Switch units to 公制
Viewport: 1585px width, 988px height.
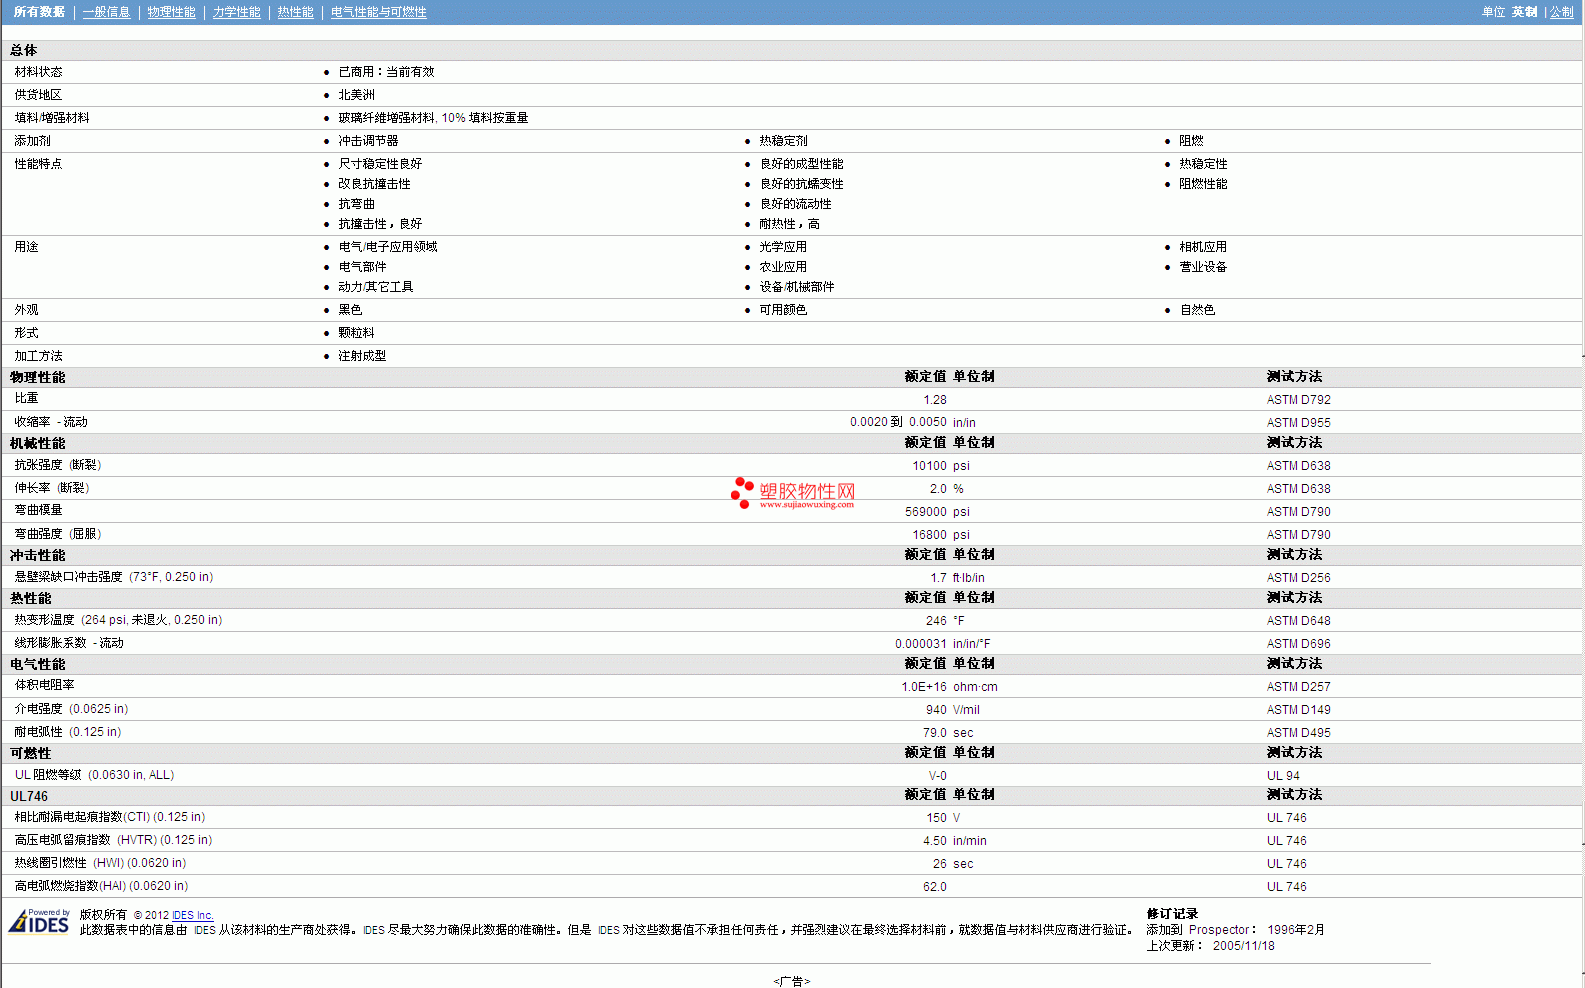point(1561,12)
